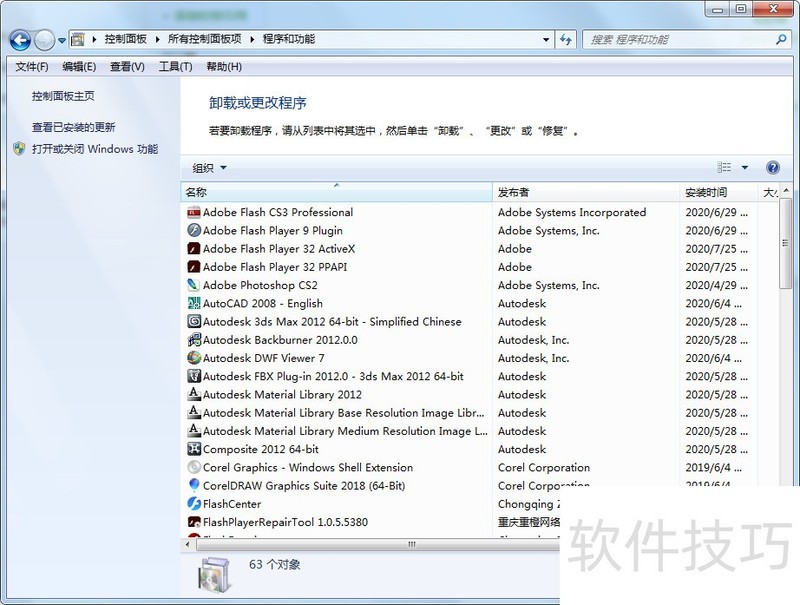This screenshot has width=800, height=605.
Task: Click the control panel icon in the address bar
Action: pos(78,39)
